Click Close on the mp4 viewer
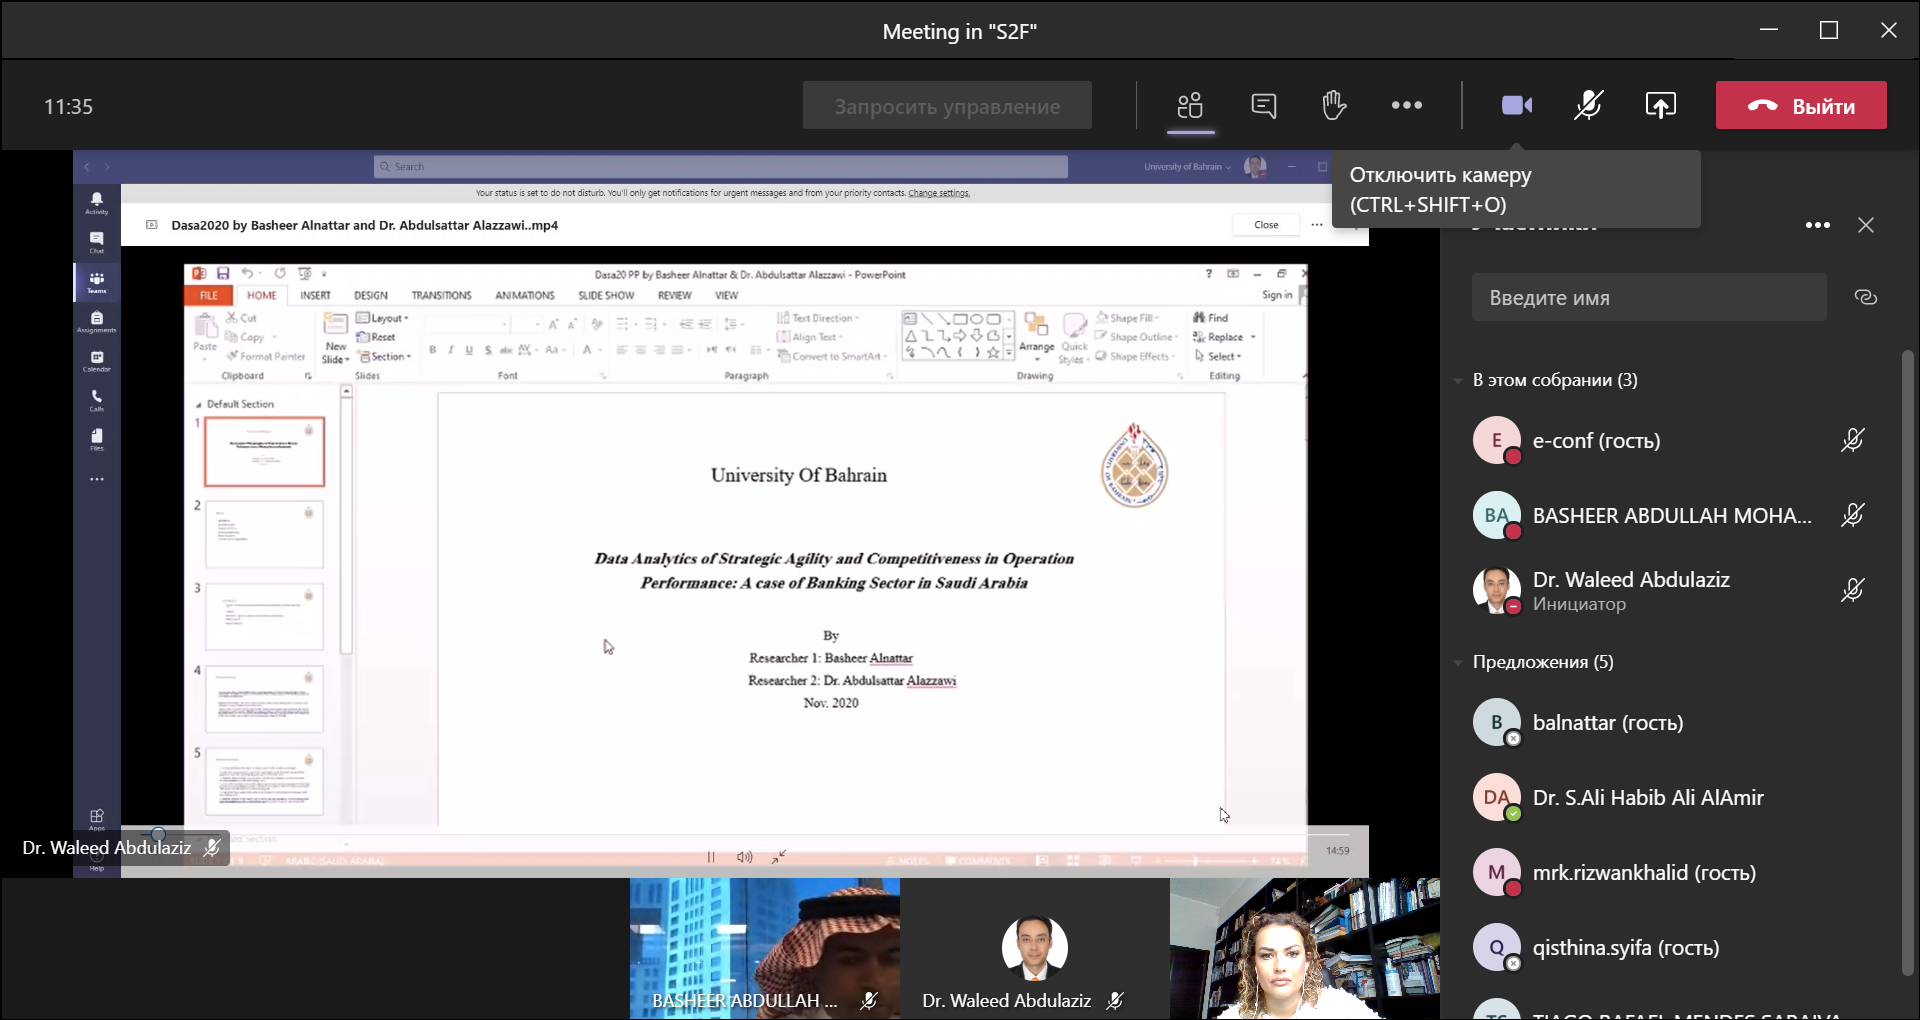 1266,225
